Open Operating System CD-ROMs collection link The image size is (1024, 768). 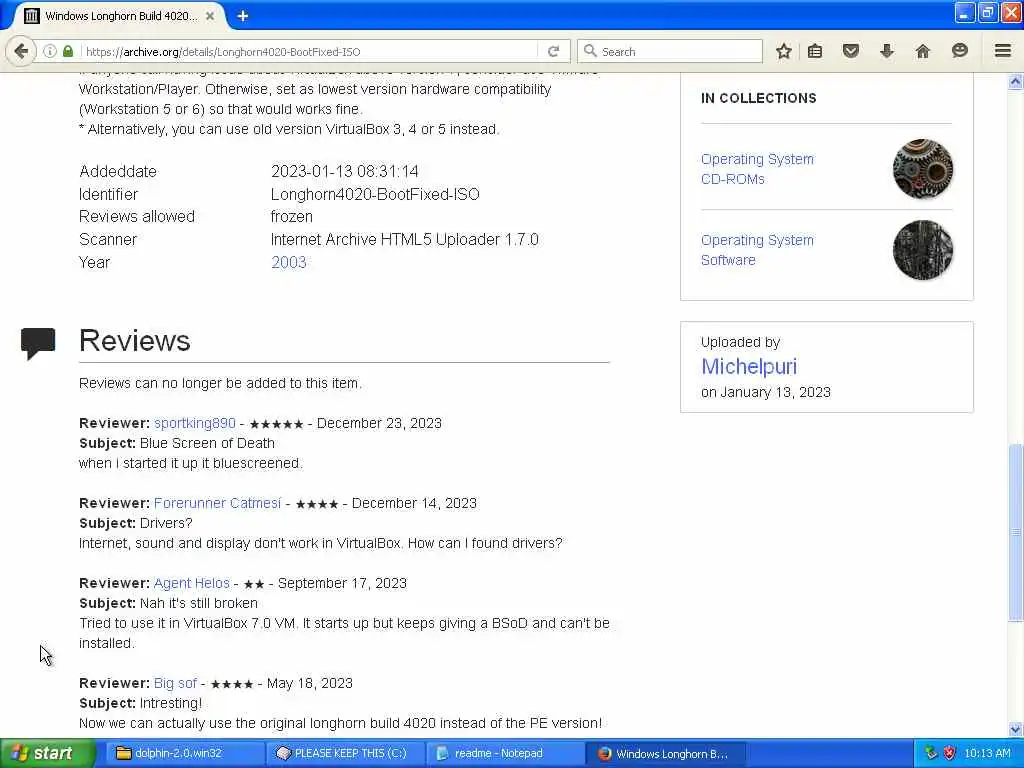point(757,168)
